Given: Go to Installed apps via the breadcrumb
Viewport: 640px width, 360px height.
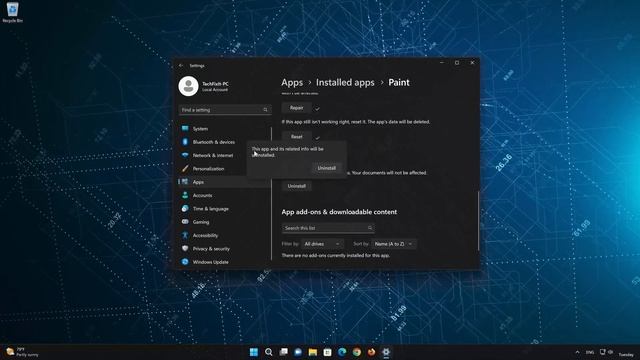Looking at the screenshot, I should (x=345, y=82).
